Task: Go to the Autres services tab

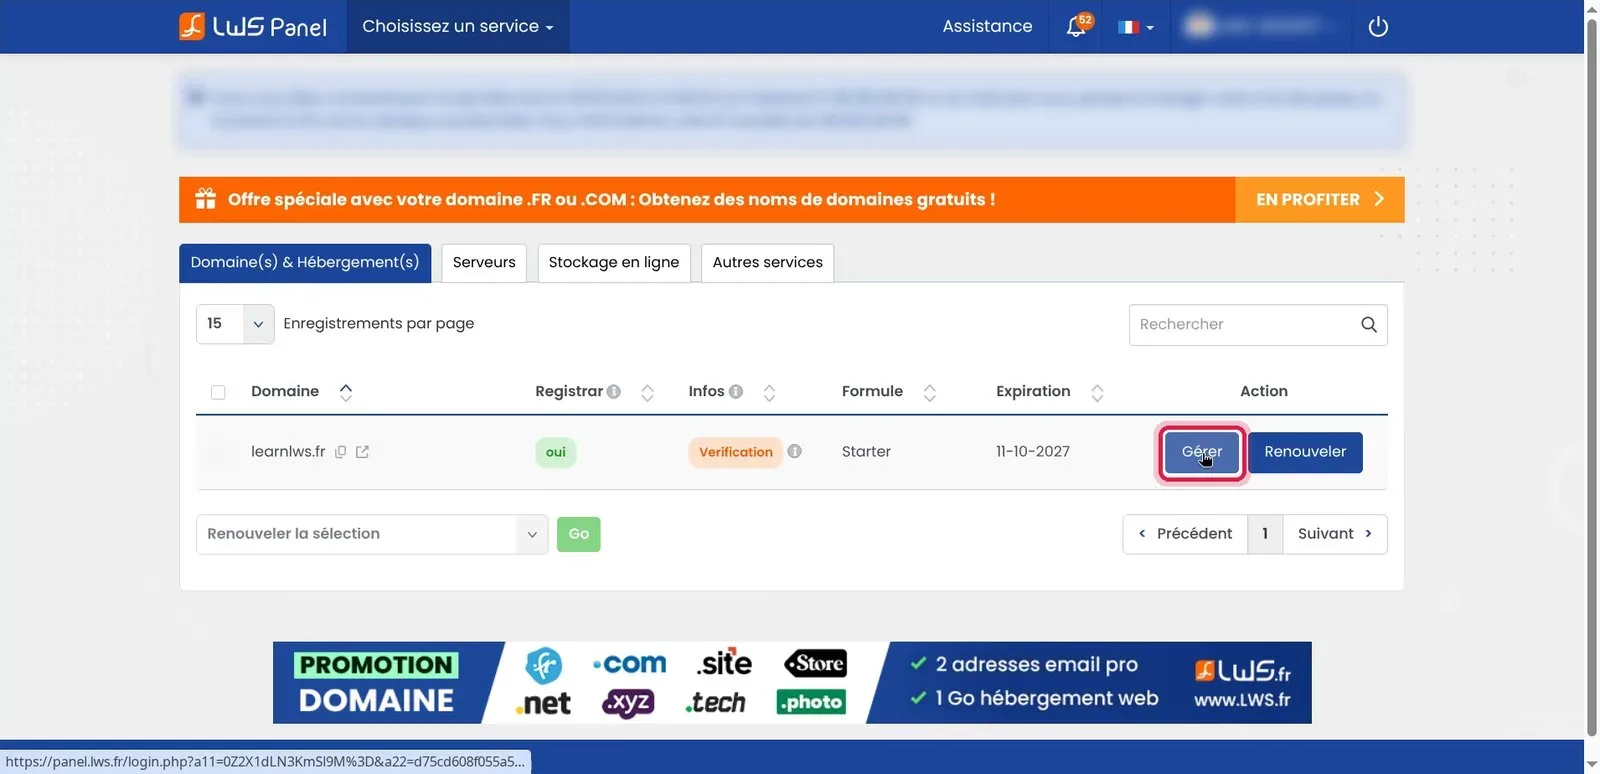Action: (768, 263)
